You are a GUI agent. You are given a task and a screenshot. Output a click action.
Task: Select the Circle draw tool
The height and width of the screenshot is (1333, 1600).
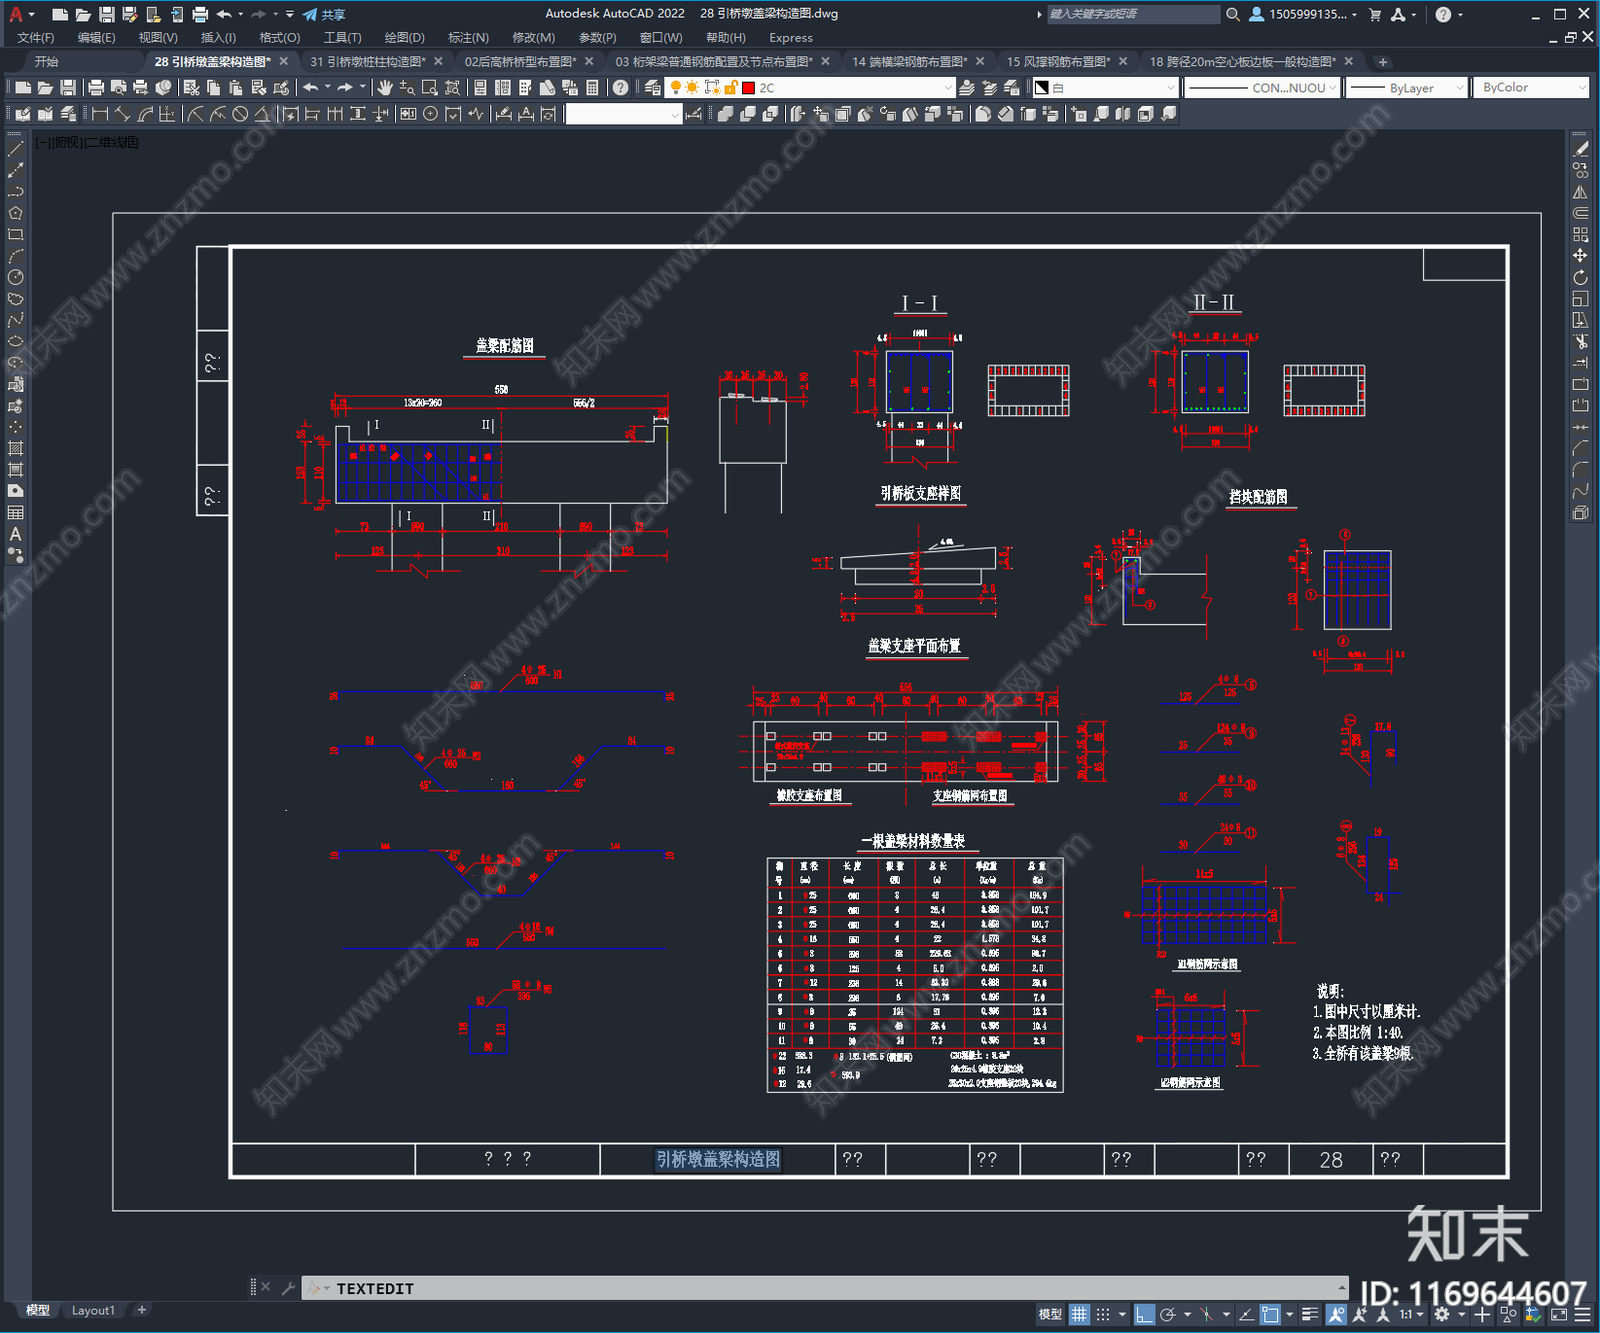[15, 277]
